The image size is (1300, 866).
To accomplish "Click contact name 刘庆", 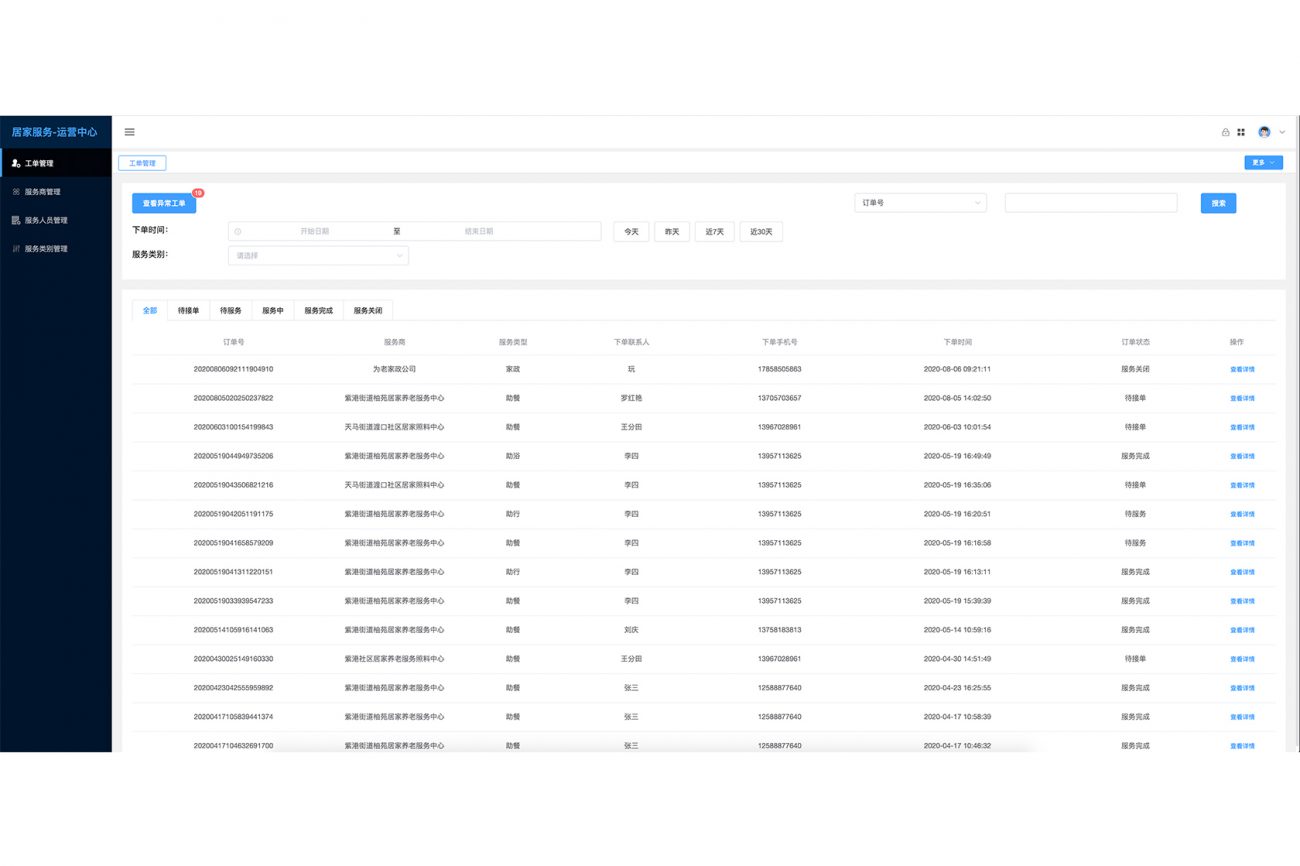I will 631,630.
